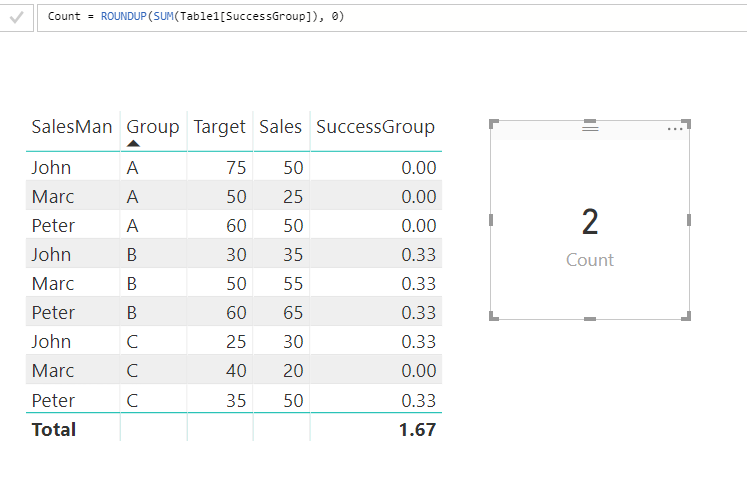Screen dimensions: 747x494
Task: Click the Count label in the card
Action: click(x=590, y=260)
